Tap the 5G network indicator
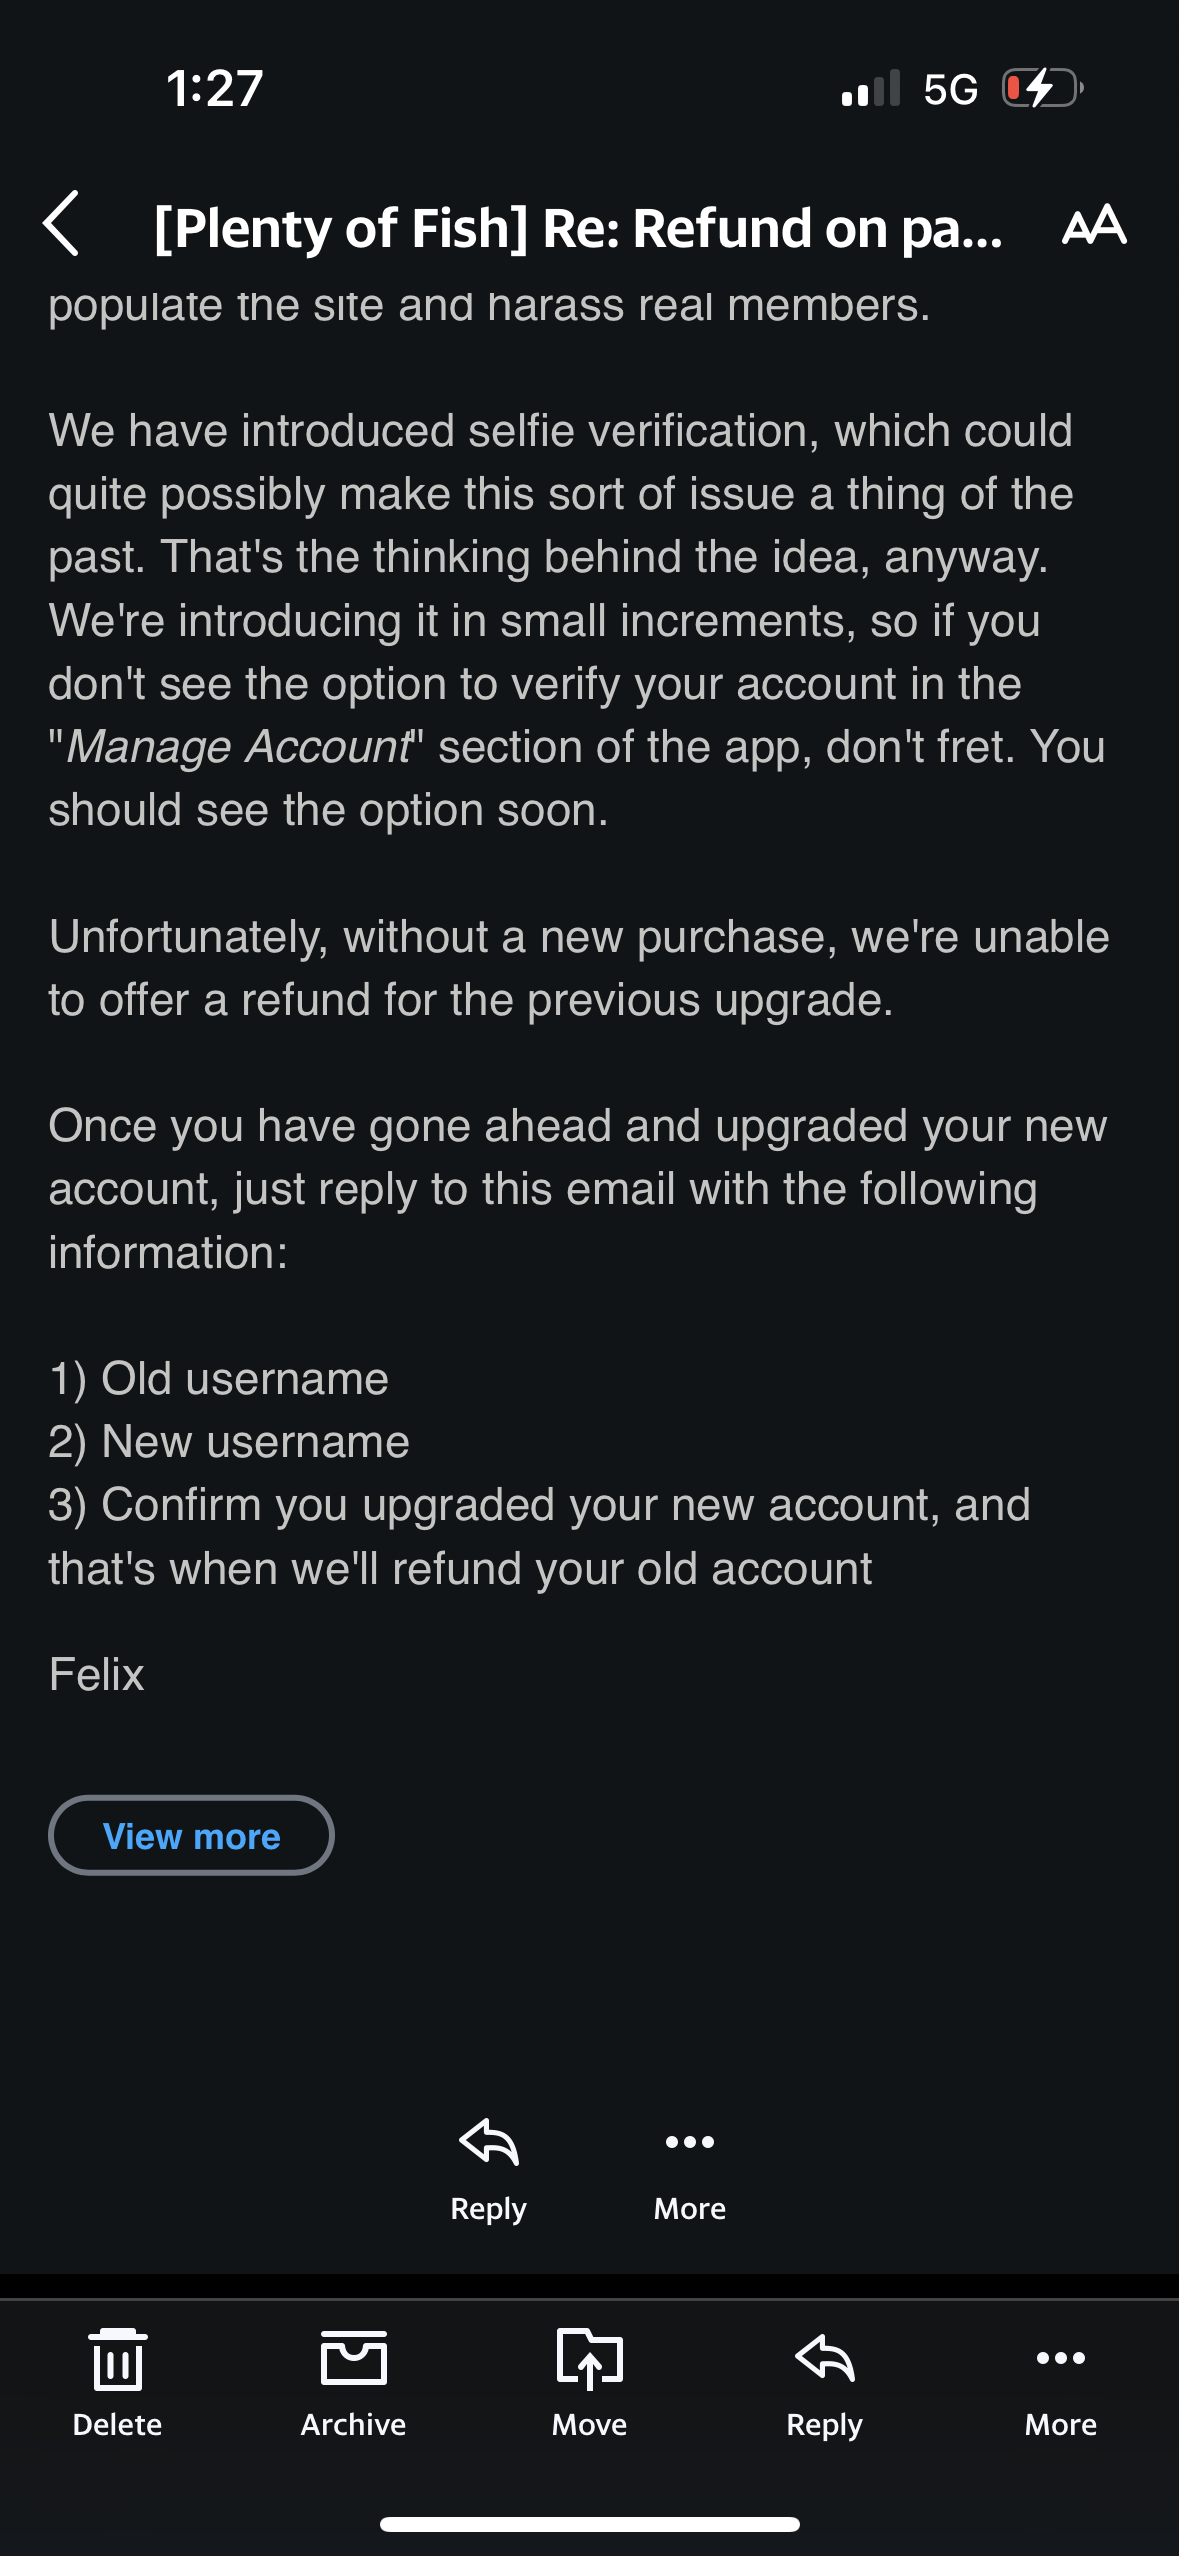This screenshot has width=1179, height=2556. (950, 89)
